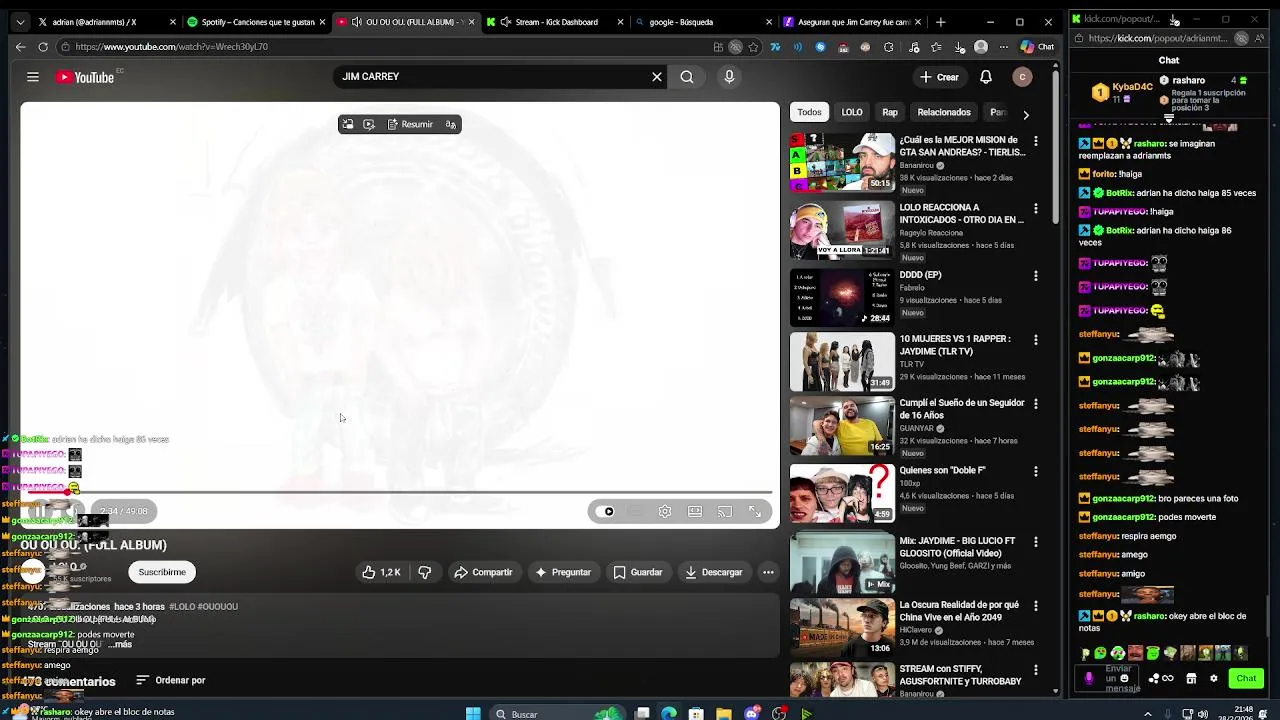Open the Mix: JAYDIME - BIG LUCIO thumbnail
The width and height of the screenshot is (1280, 720).
tap(842, 563)
